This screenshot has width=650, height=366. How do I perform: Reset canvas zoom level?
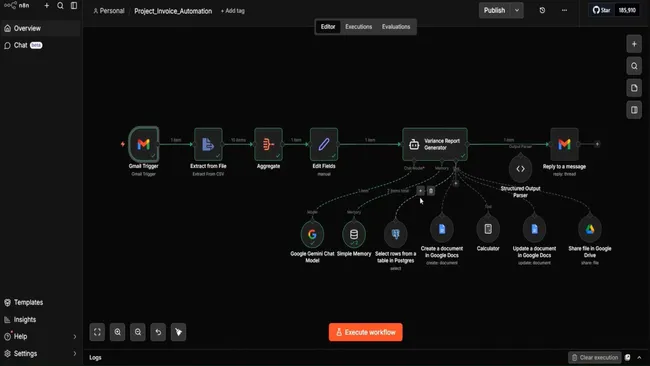pos(158,332)
